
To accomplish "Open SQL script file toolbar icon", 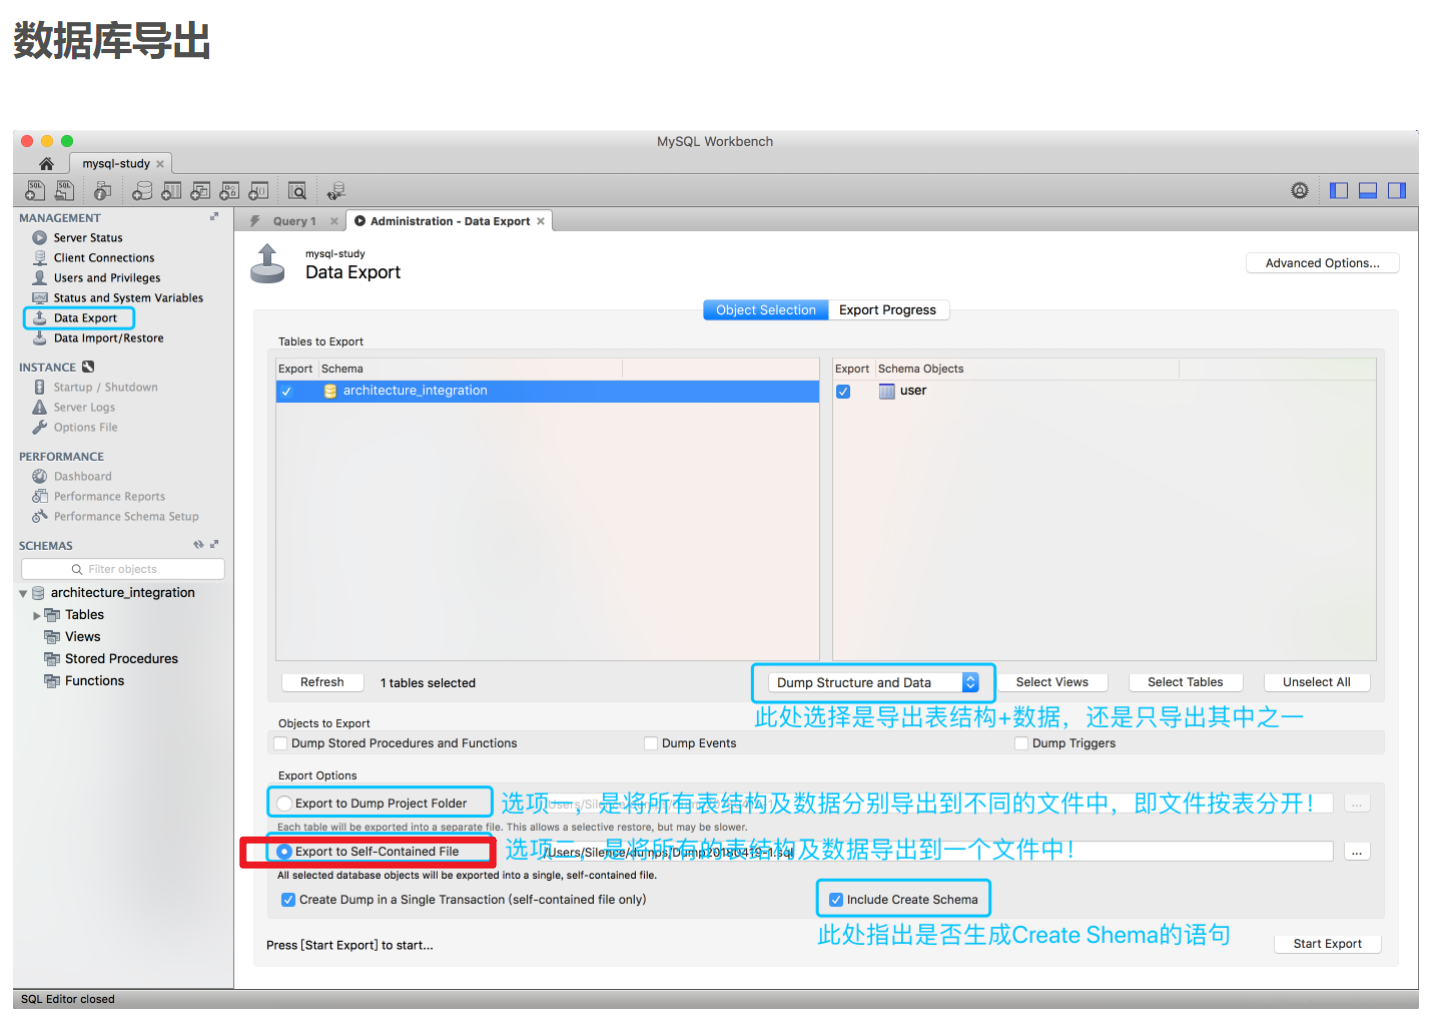I will 65,190.
